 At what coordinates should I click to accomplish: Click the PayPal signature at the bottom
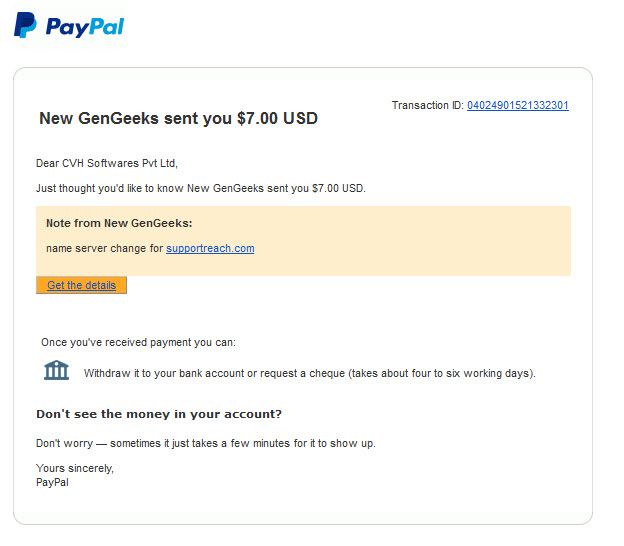52,482
